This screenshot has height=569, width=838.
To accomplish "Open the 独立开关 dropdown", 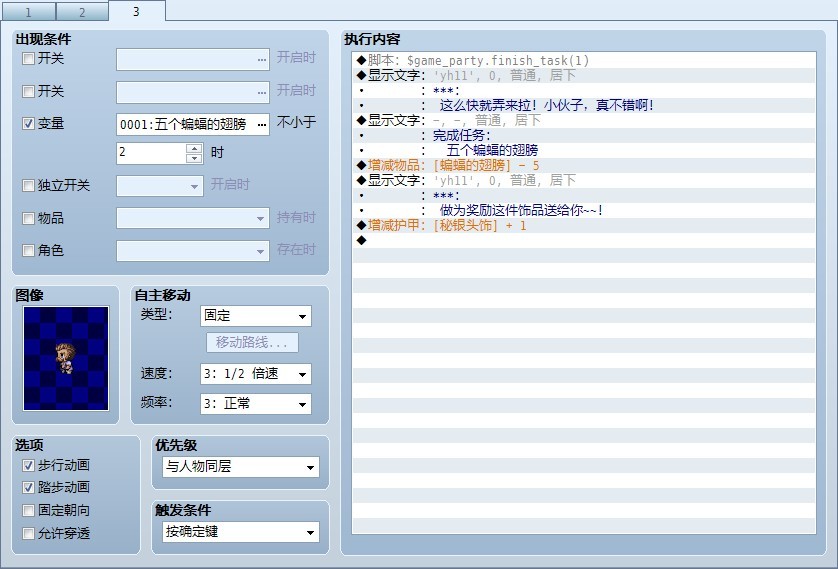I will coord(159,186).
